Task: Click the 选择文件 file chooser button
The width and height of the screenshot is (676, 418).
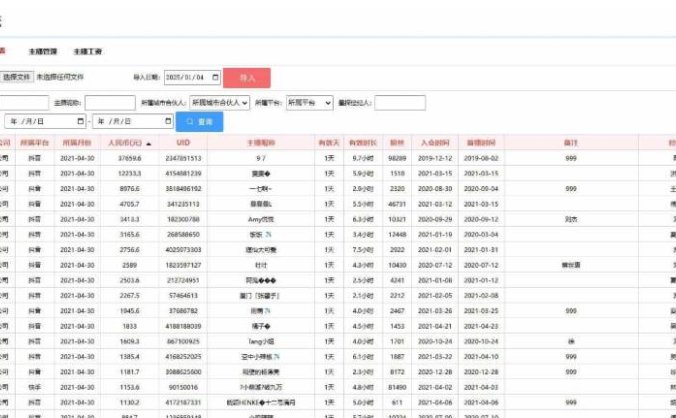Action: point(16,77)
